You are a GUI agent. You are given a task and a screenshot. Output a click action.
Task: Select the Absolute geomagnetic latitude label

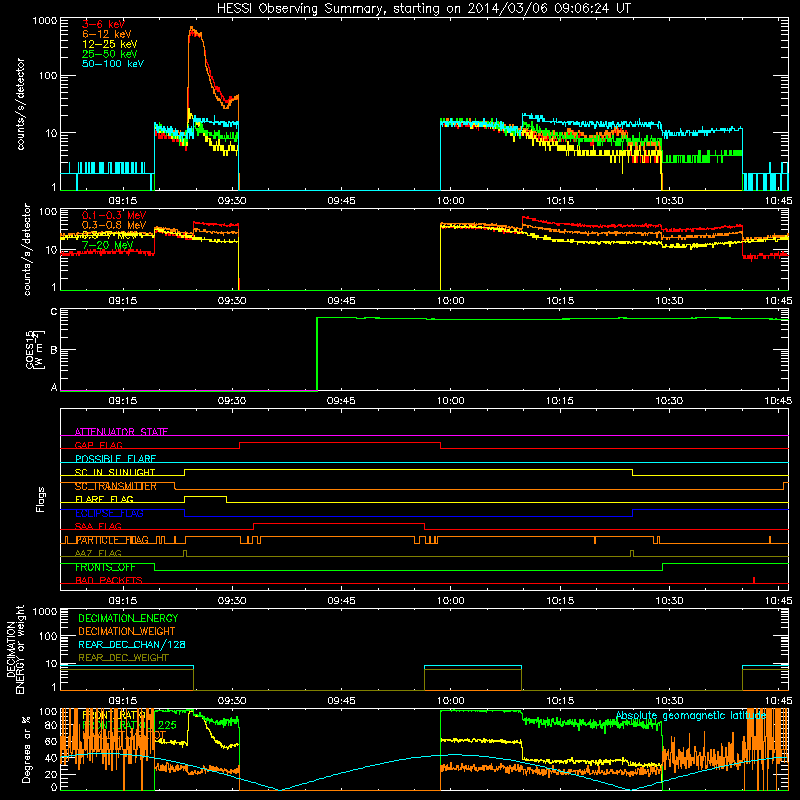coord(691,716)
